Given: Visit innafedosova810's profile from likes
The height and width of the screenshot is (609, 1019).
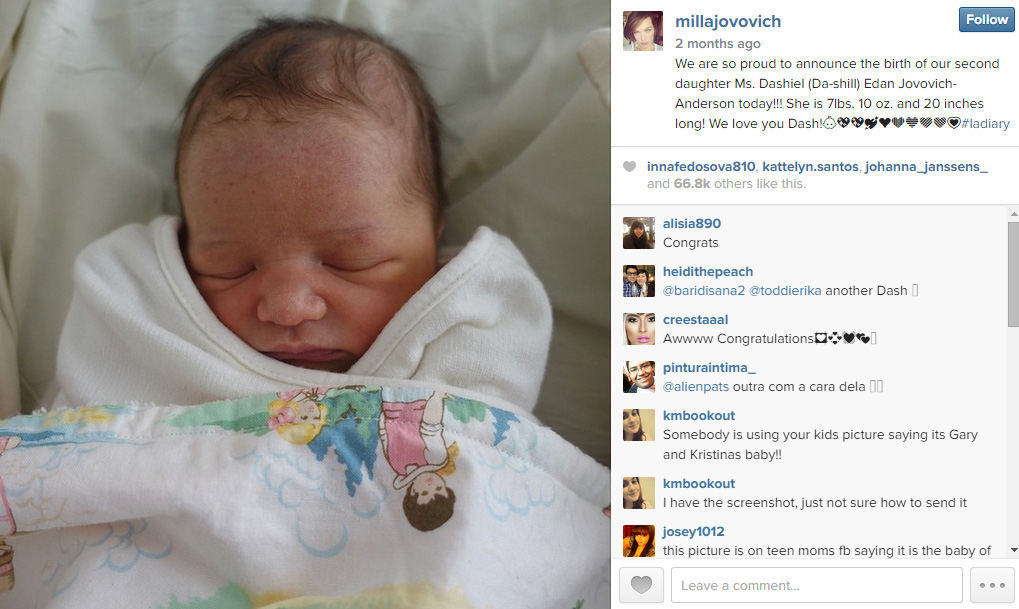Looking at the screenshot, I should tap(701, 166).
